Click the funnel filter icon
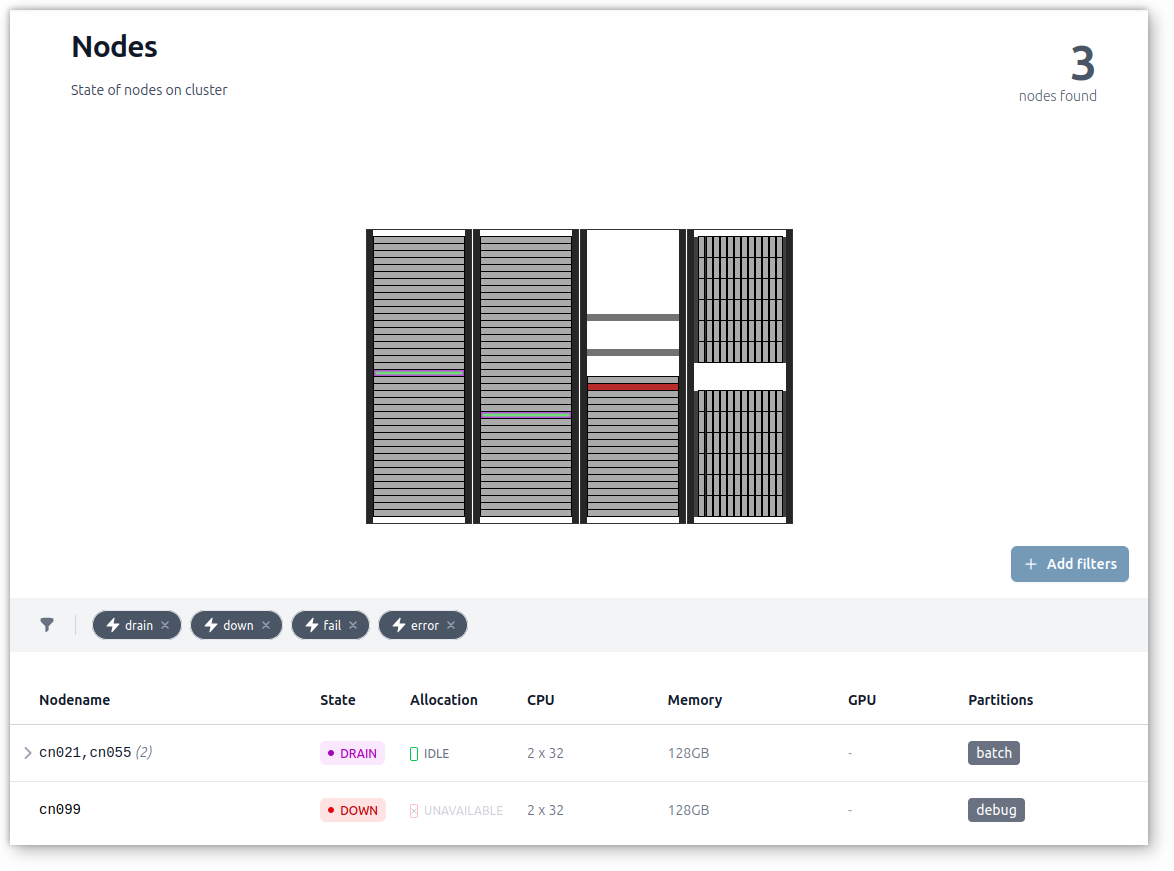Screen dimensions: 1174x871 pyautogui.click(x=46, y=625)
